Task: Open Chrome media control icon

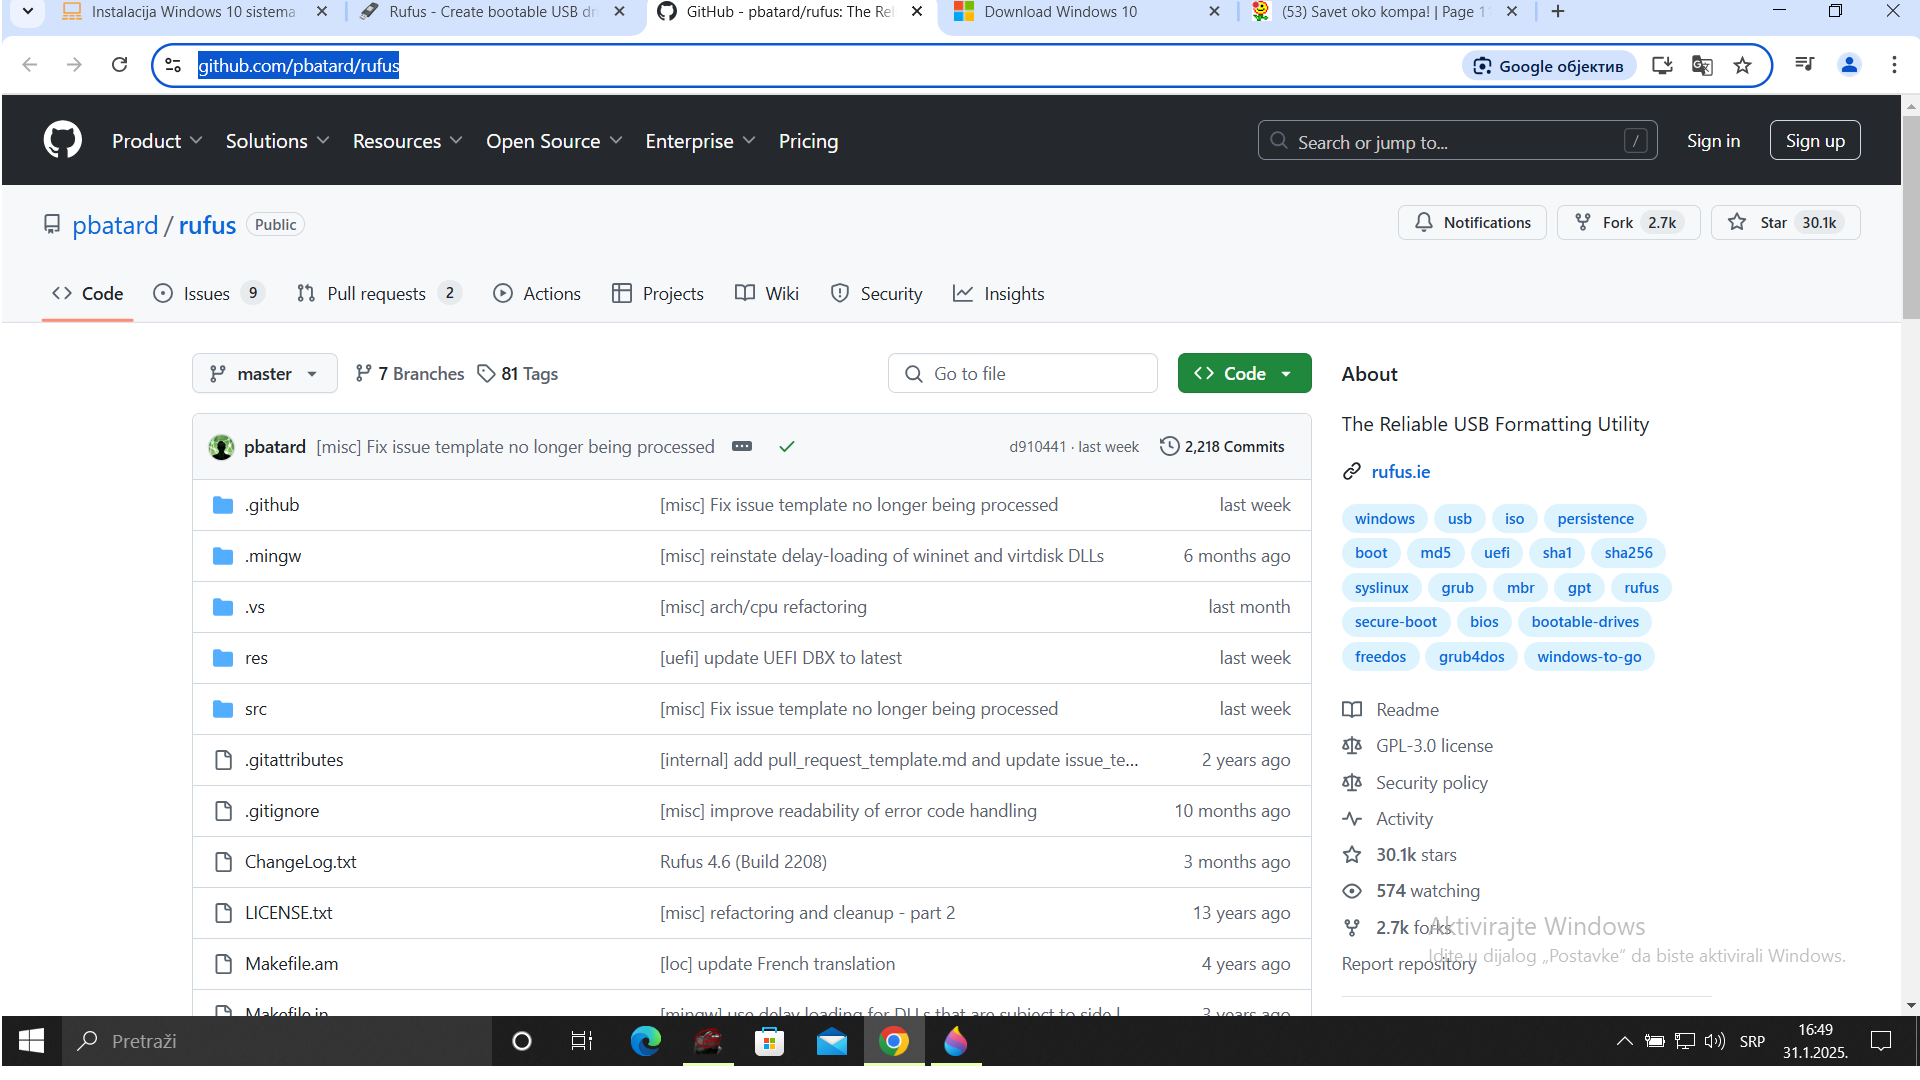Action: click(1805, 65)
